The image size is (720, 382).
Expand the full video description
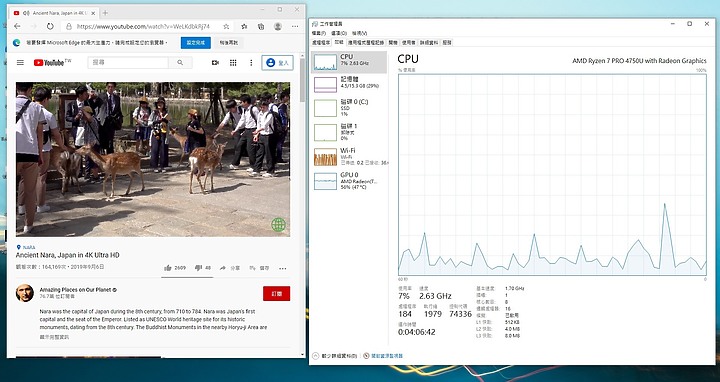(54, 337)
